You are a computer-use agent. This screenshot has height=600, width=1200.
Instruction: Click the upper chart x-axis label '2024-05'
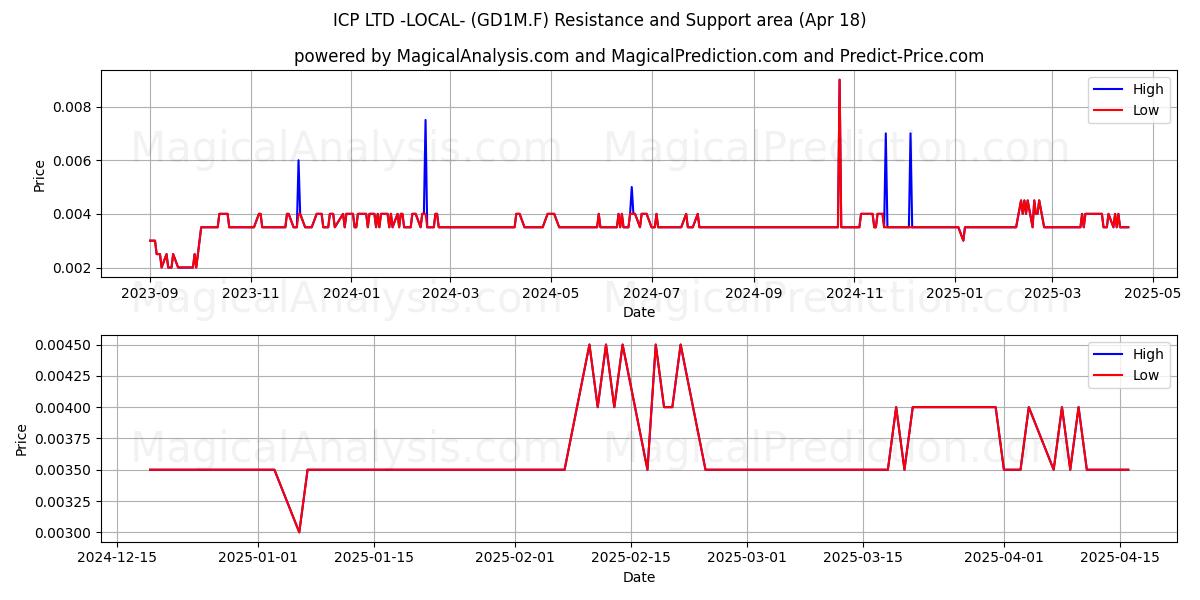coord(551,292)
